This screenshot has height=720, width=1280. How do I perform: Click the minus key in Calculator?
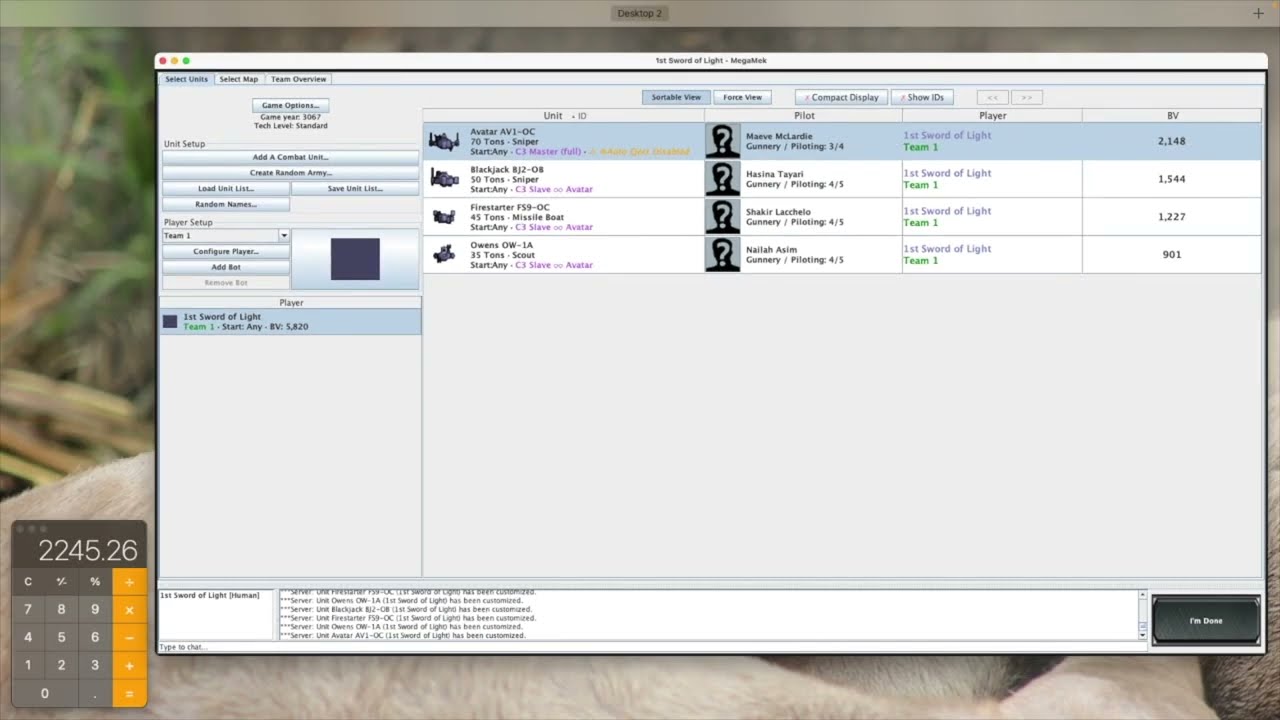129,637
